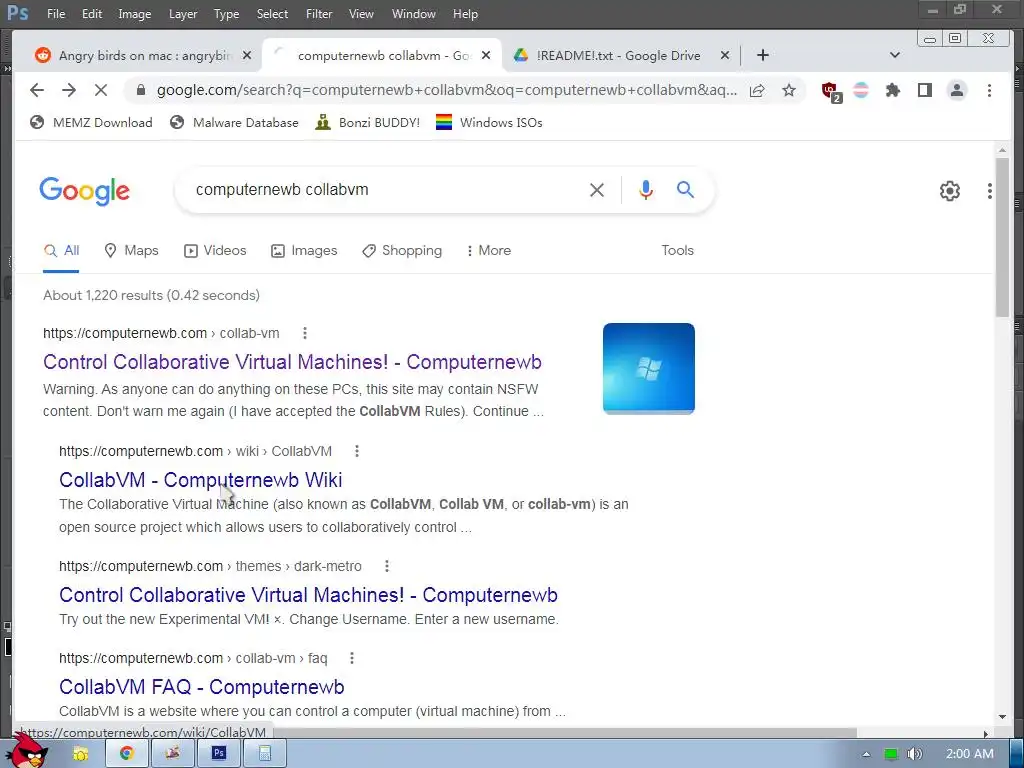This screenshot has height=768, width=1024.
Task: Select the Videos results tab
Action: (215, 251)
